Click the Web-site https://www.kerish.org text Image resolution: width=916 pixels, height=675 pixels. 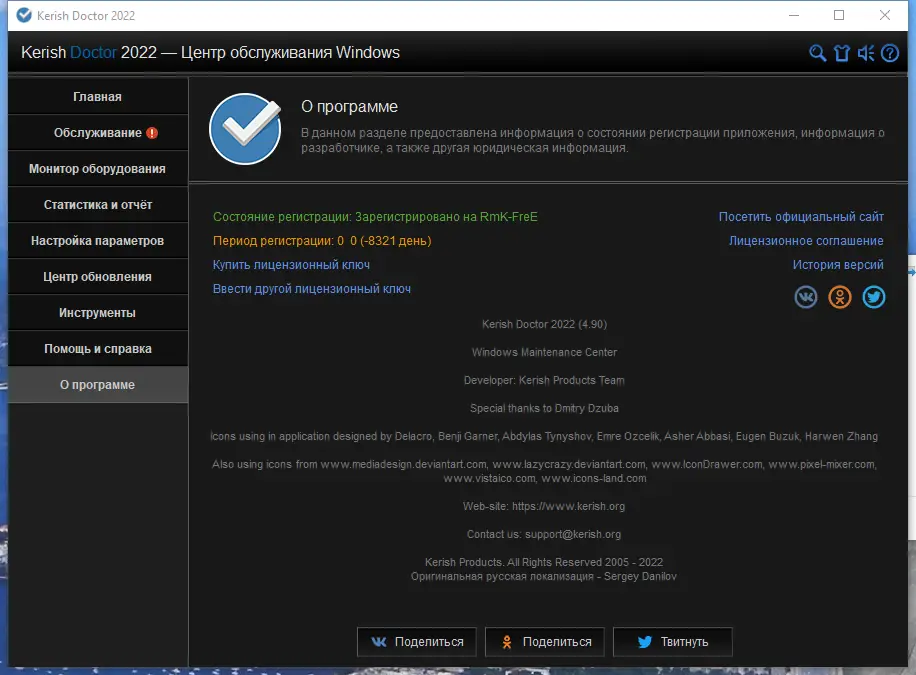(544, 506)
